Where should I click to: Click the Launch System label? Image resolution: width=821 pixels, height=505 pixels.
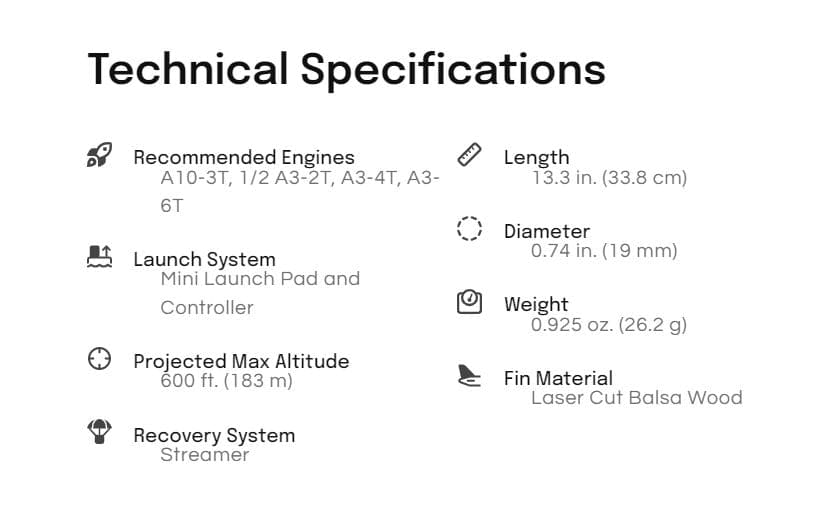pos(204,259)
